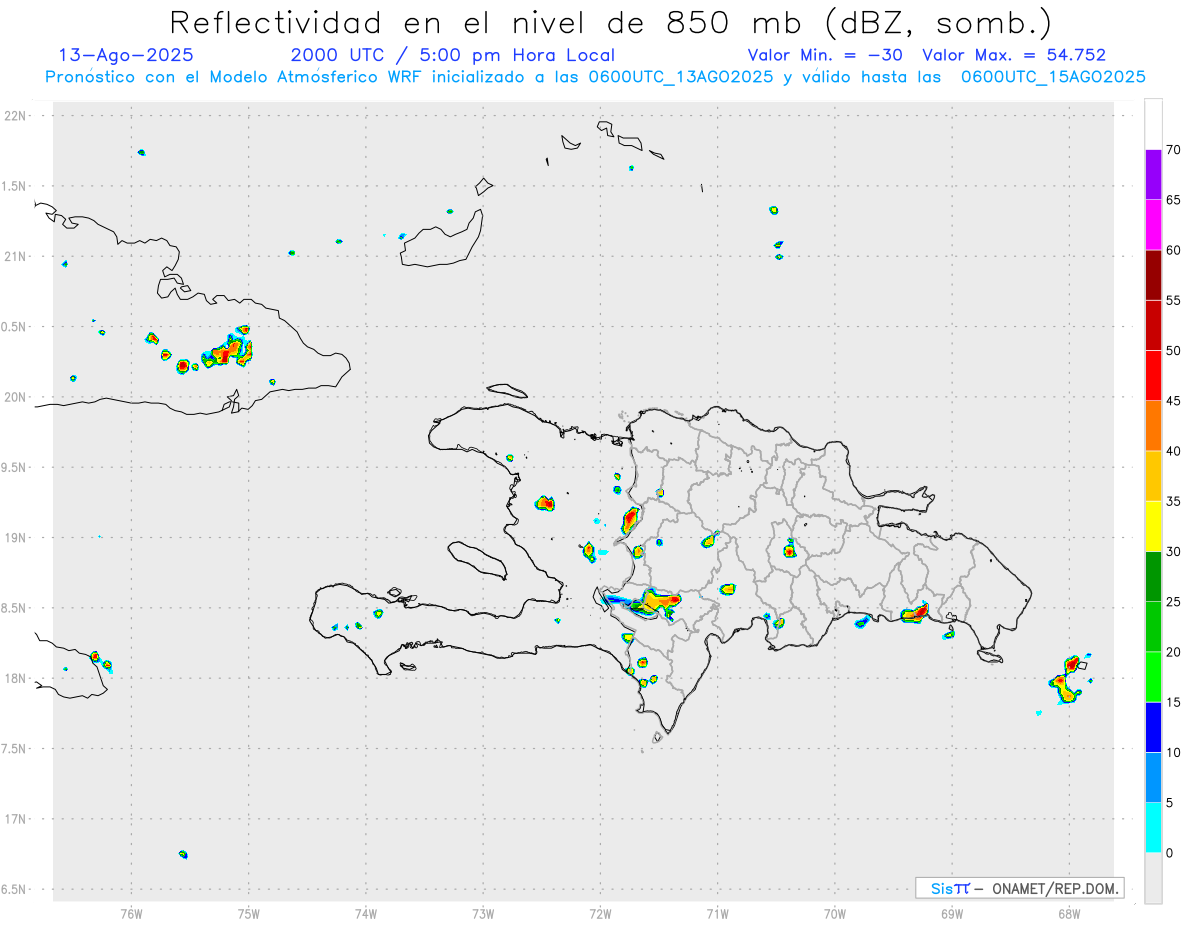
Task: Click the '72W' longitude axis label
Action: tap(600, 914)
